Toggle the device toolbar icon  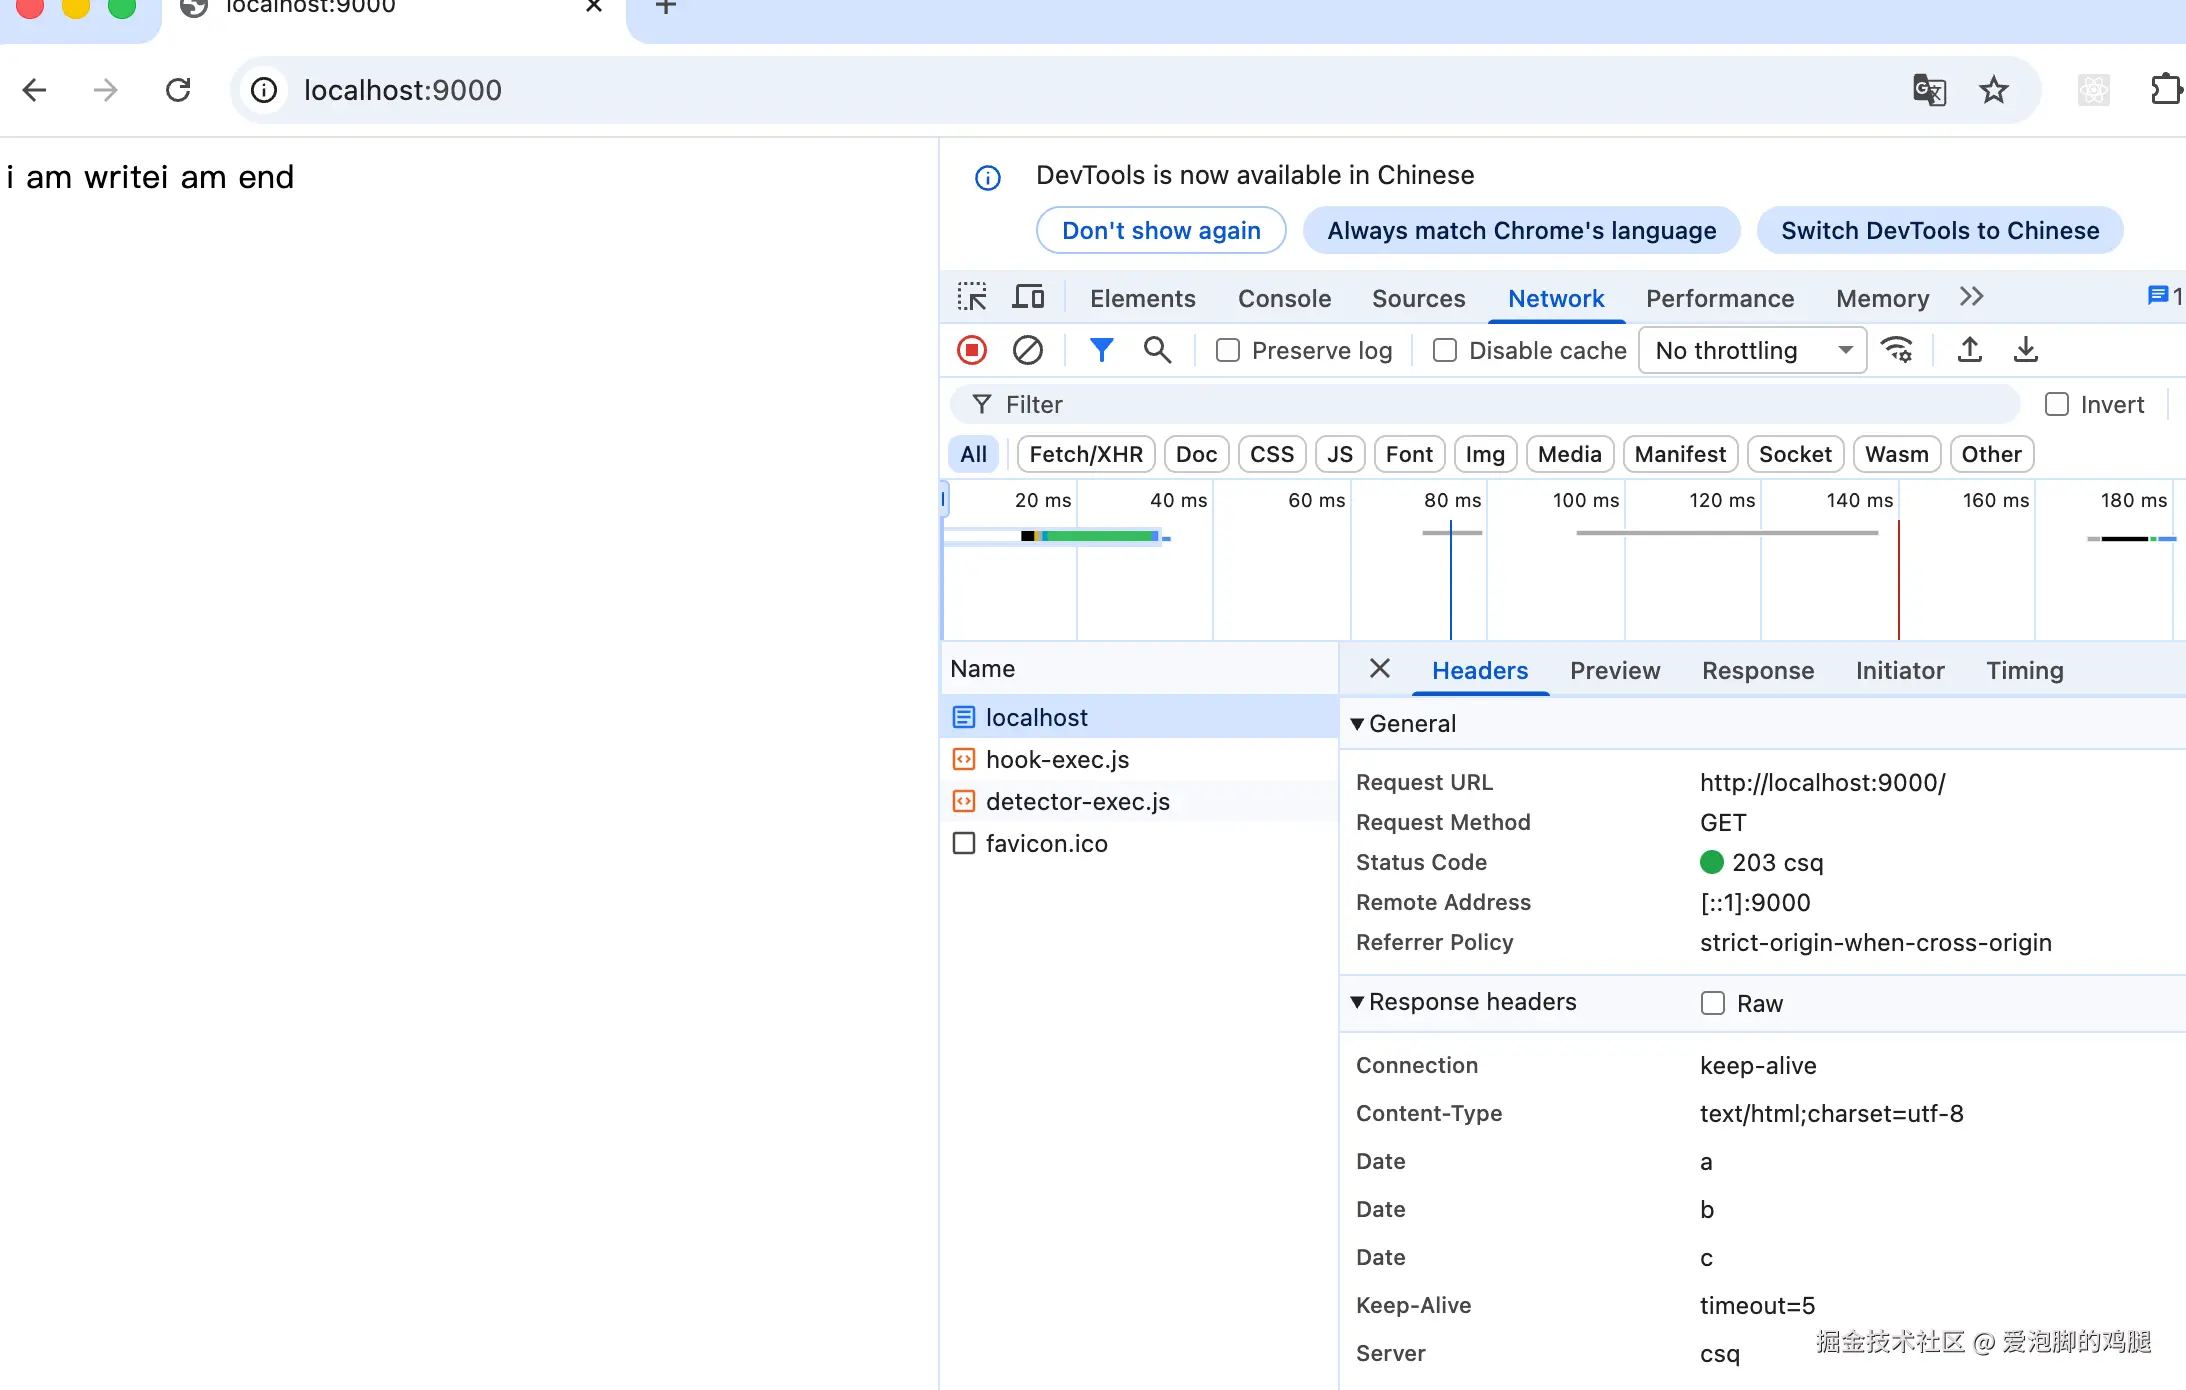[1028, 298]
